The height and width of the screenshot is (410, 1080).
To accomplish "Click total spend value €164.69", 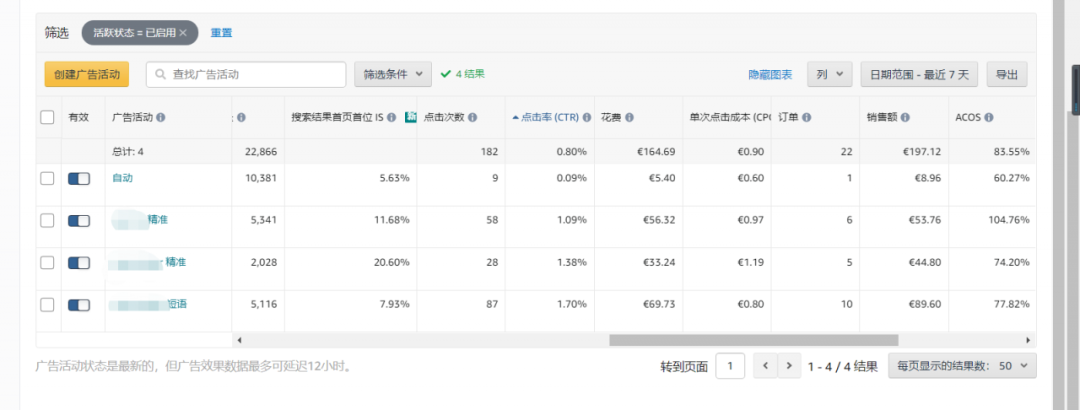I will coord(656,152).
